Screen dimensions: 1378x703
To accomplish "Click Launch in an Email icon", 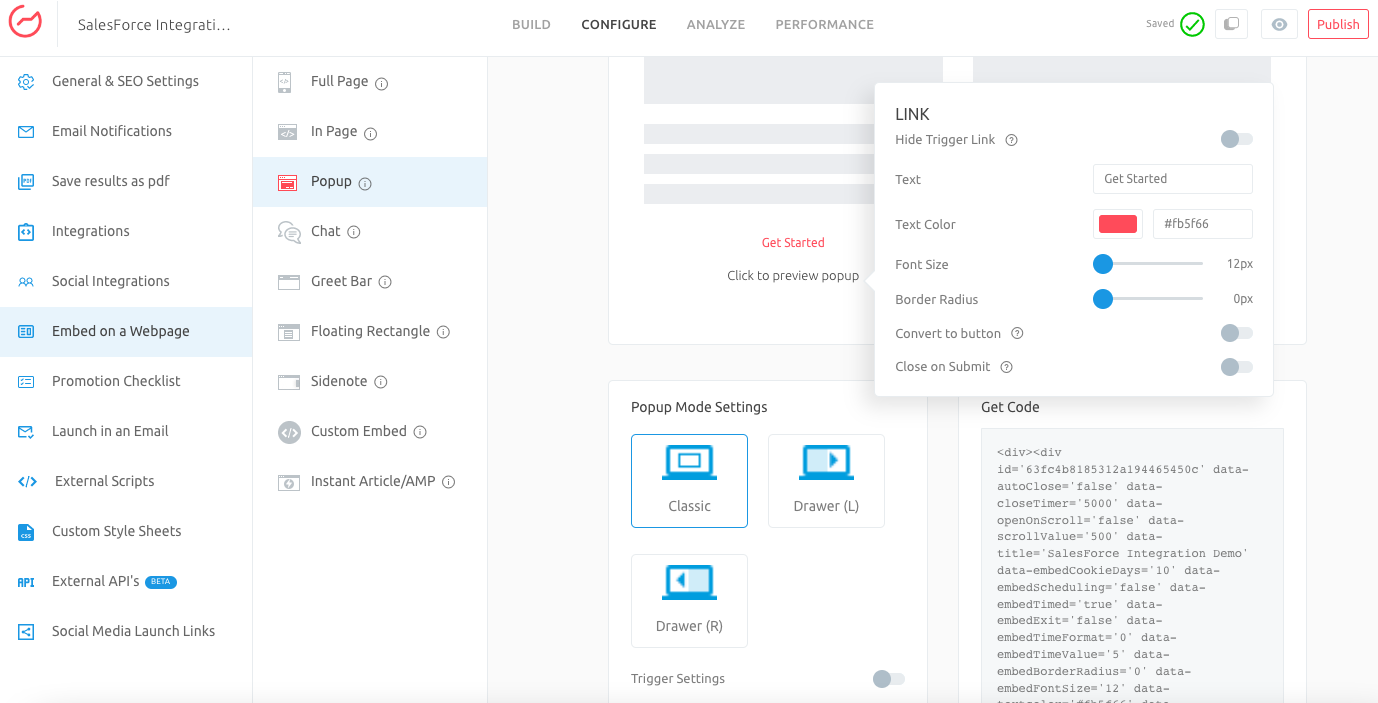I will coord(27,431).
